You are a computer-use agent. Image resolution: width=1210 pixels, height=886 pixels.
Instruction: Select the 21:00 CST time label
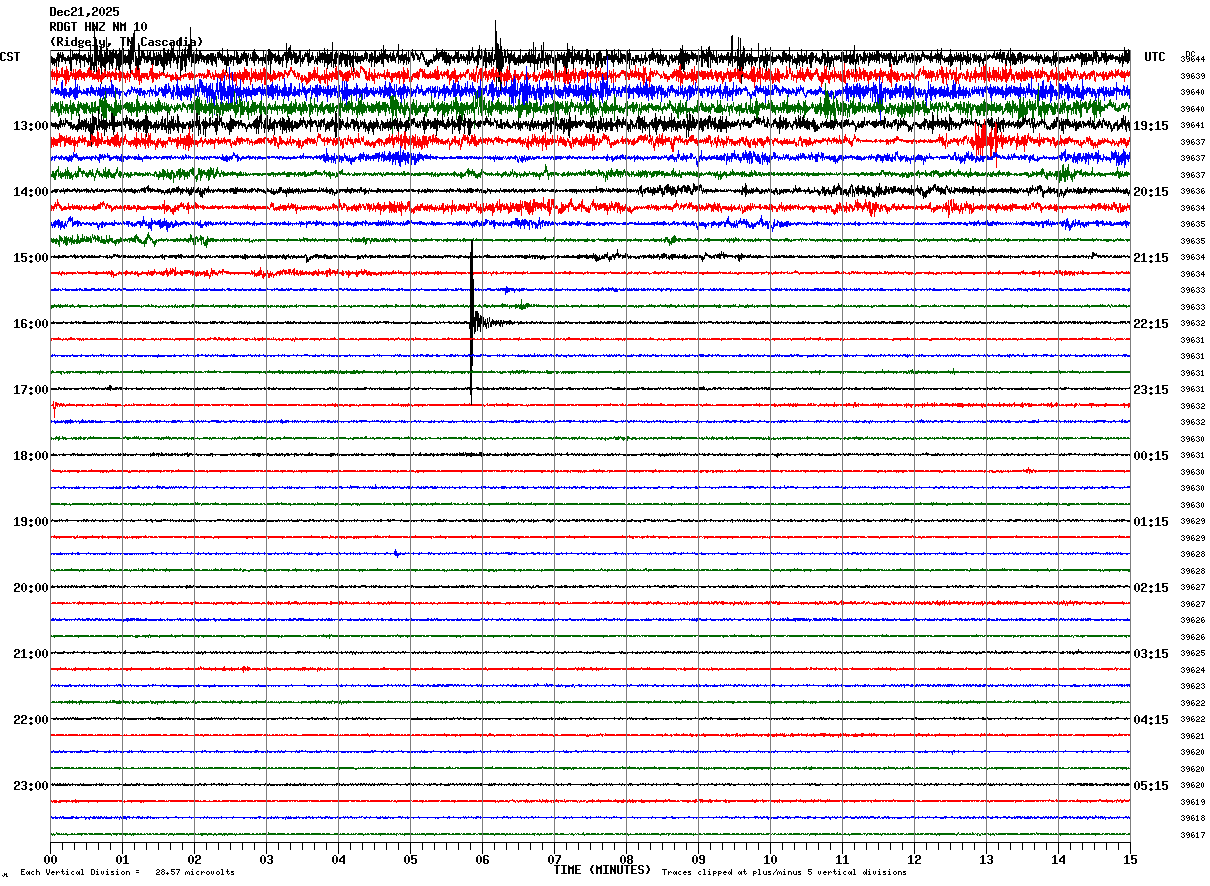tap(30, 654)
